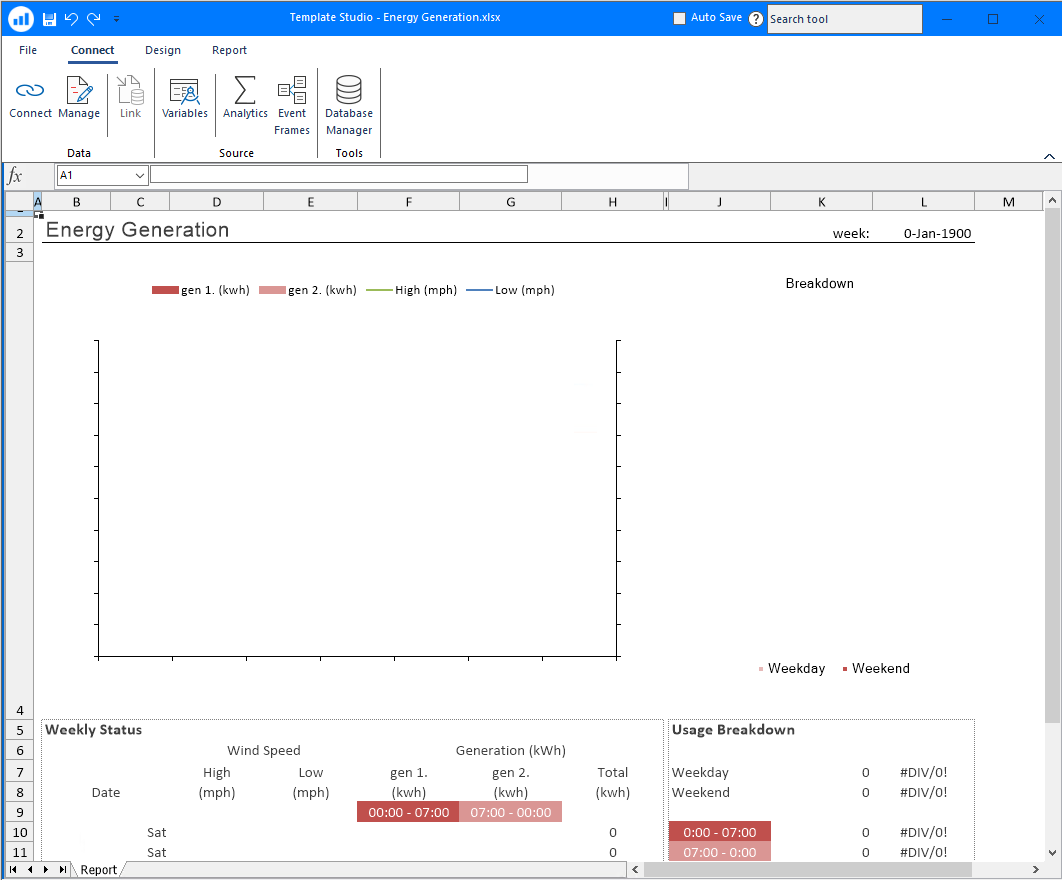Viewport: 1062px width, 880px height.
Task: Go to the last sheet tab
Action: (63, 869)
